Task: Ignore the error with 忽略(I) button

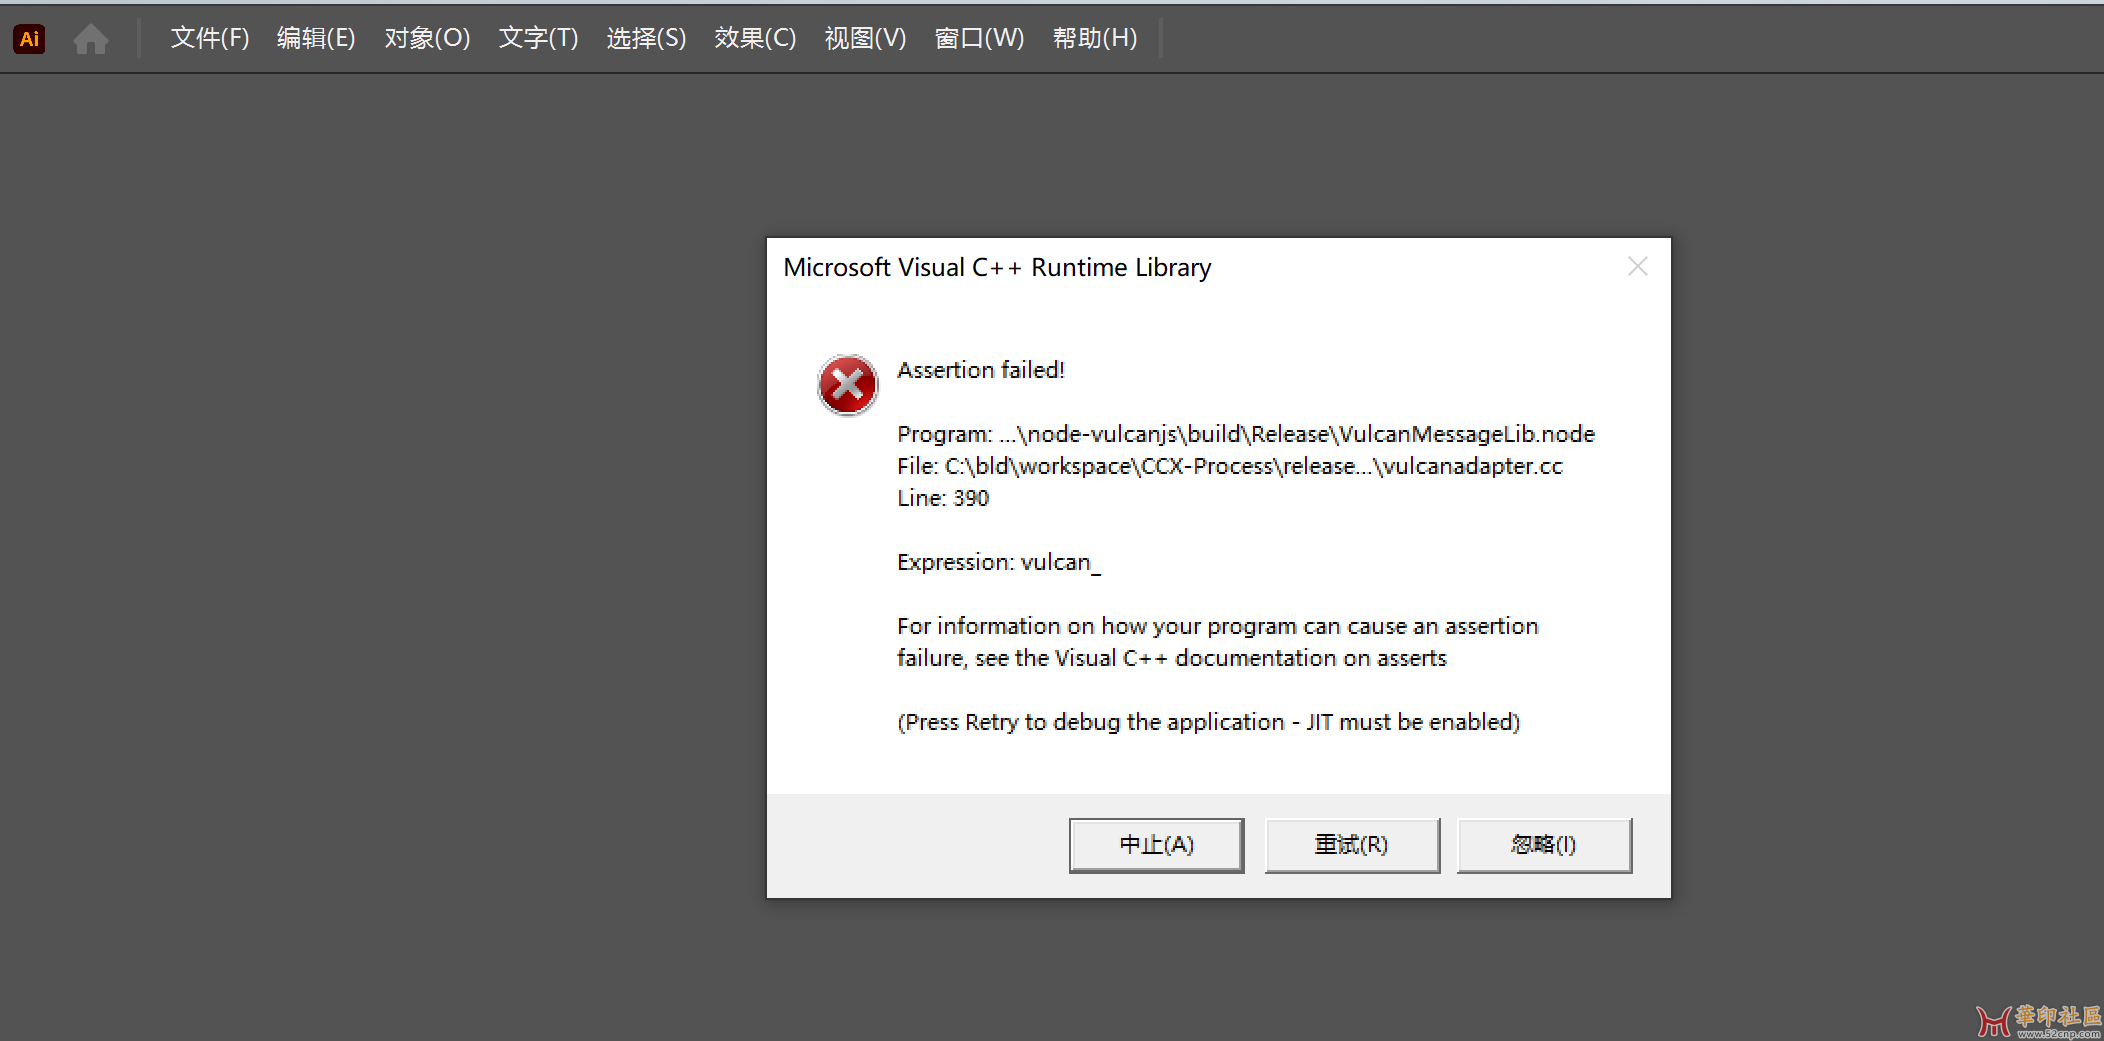Action: [x=1544, y=845]
